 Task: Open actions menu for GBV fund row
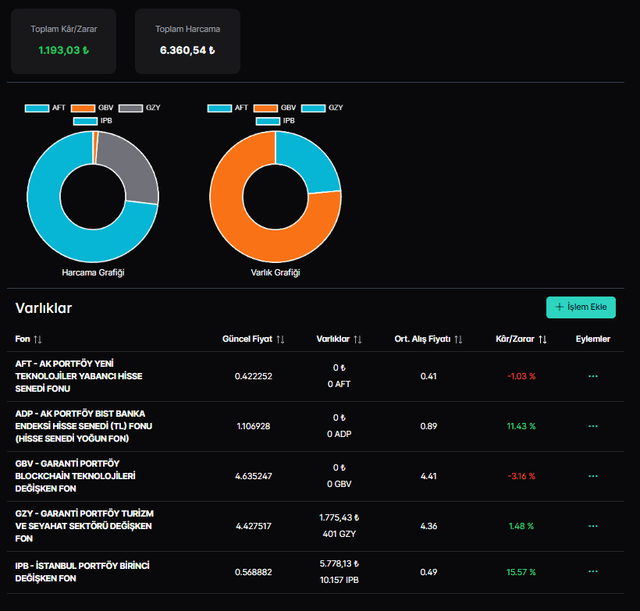tap(593, 476)
